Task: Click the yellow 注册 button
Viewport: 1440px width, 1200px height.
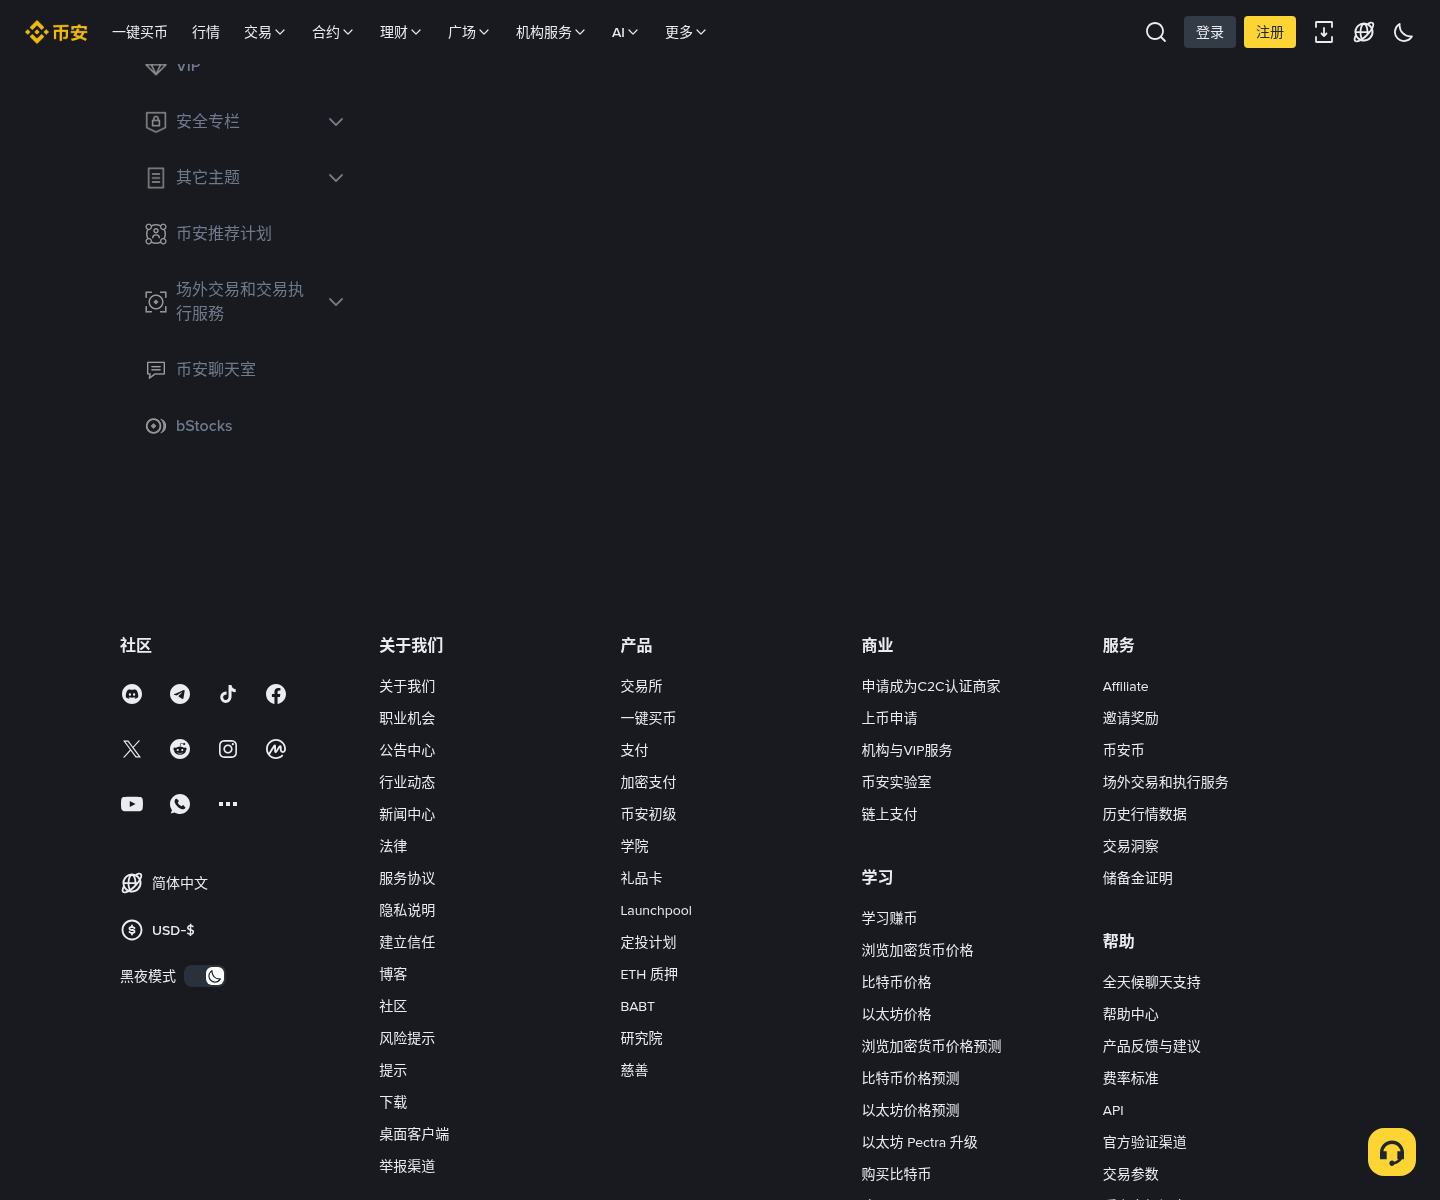Action: pyautogui.click(x=1270, y=32)
